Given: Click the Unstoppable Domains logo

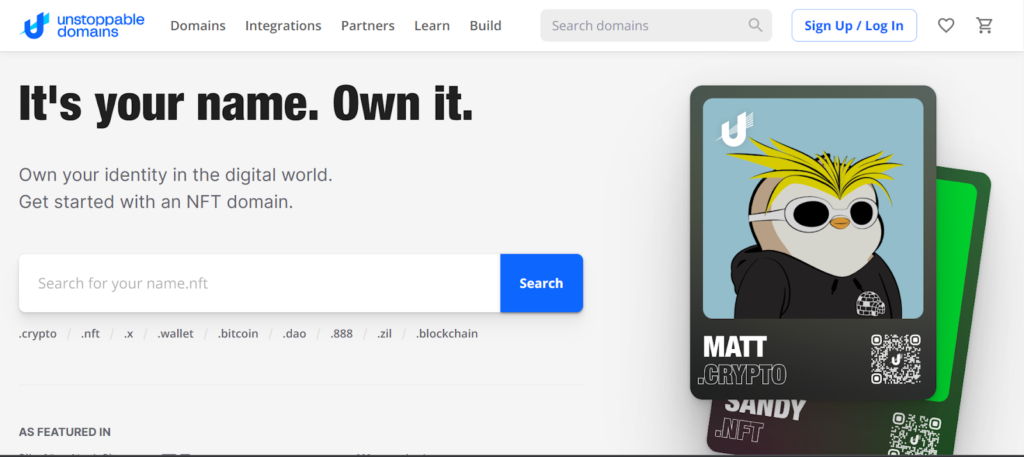Looking at the screenshot, I should pos(83,25).
